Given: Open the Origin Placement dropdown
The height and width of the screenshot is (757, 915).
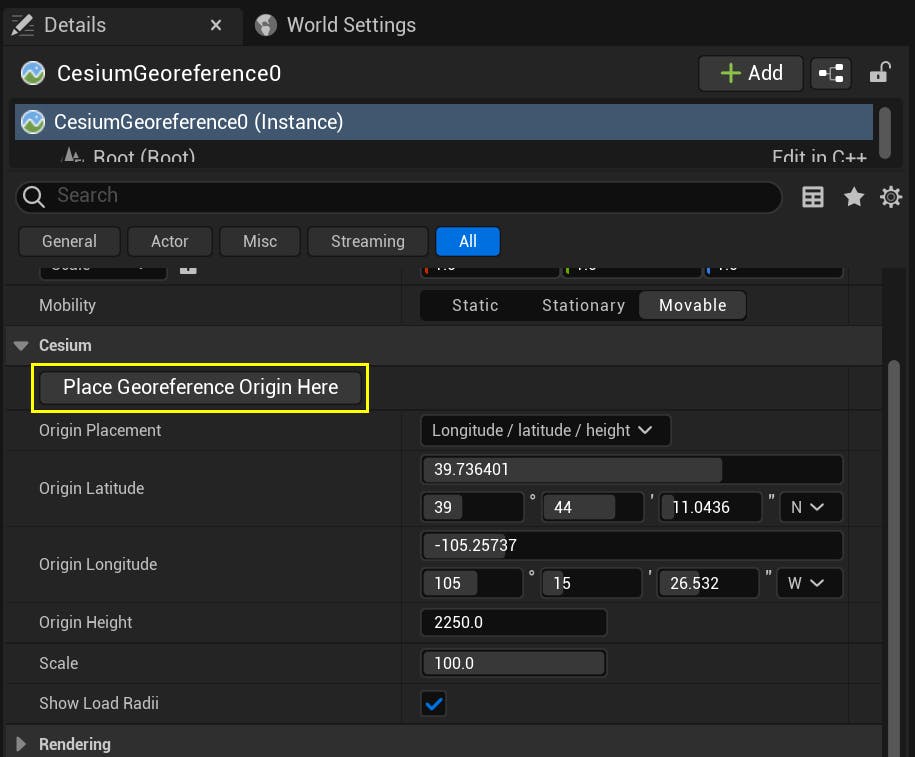Looking at the screenshot, I should coord(545,430).
